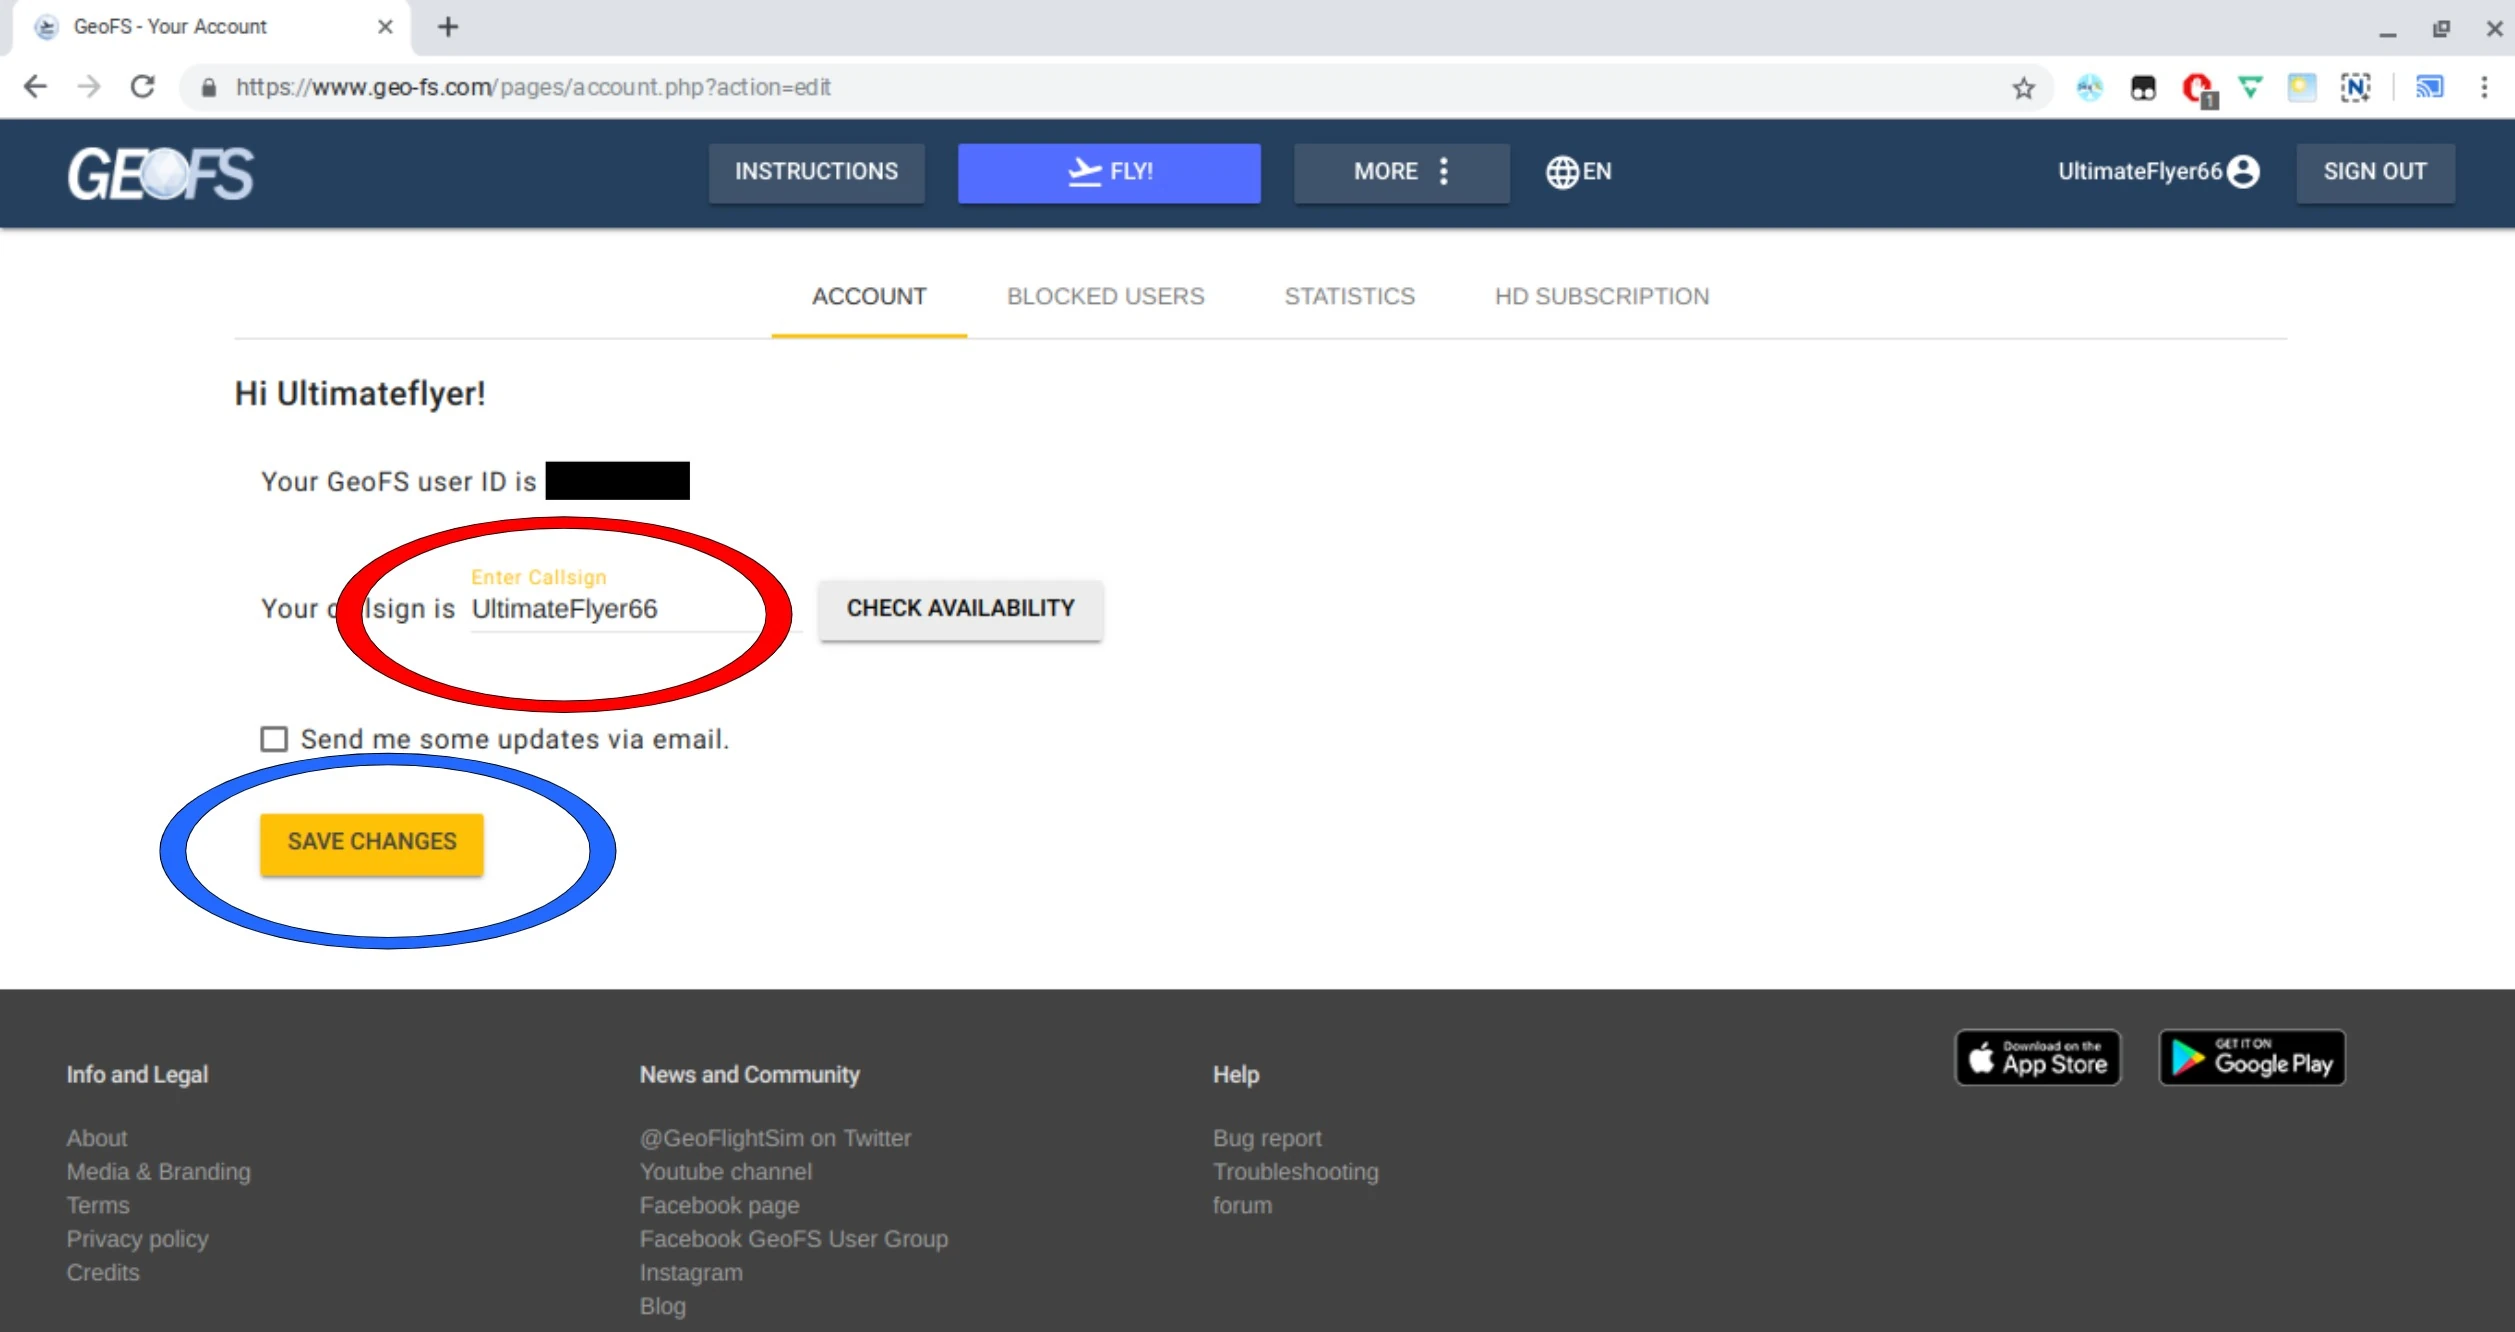The width and height of the screenshot is (2515, 1332).
Task: Click Check Availability button
Action: pyautogui.click(x=960, y=609)
